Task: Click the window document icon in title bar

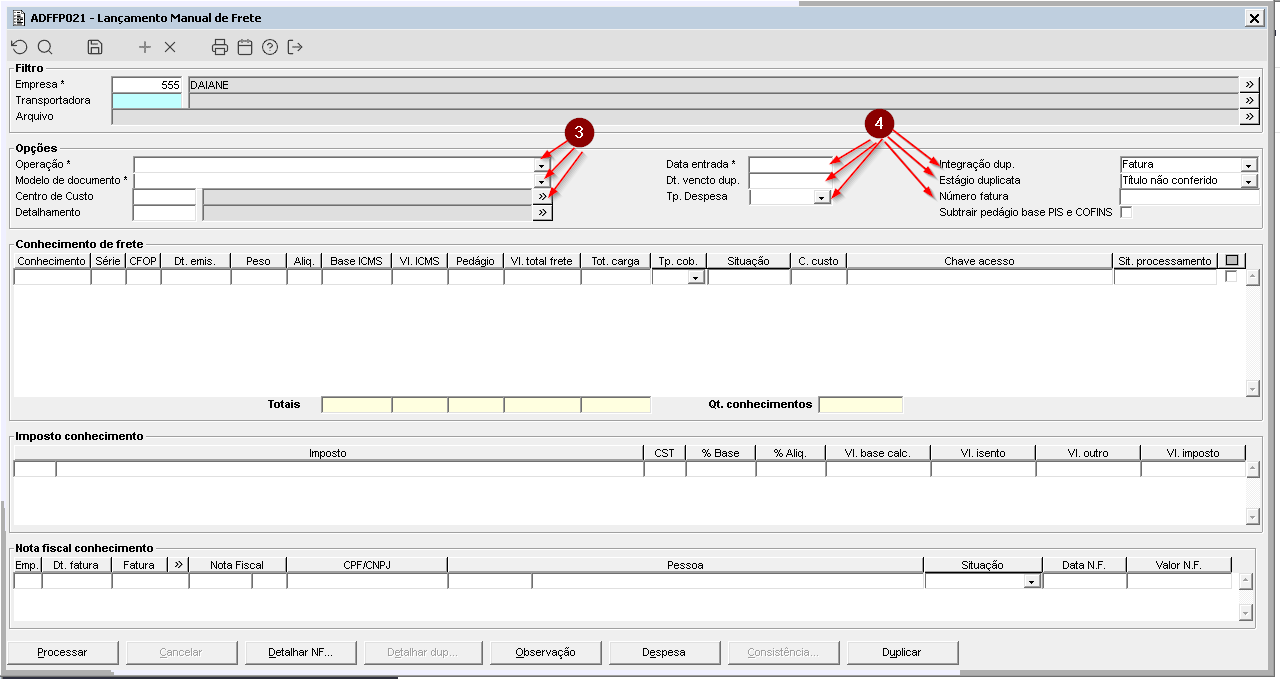Action: 18,17
